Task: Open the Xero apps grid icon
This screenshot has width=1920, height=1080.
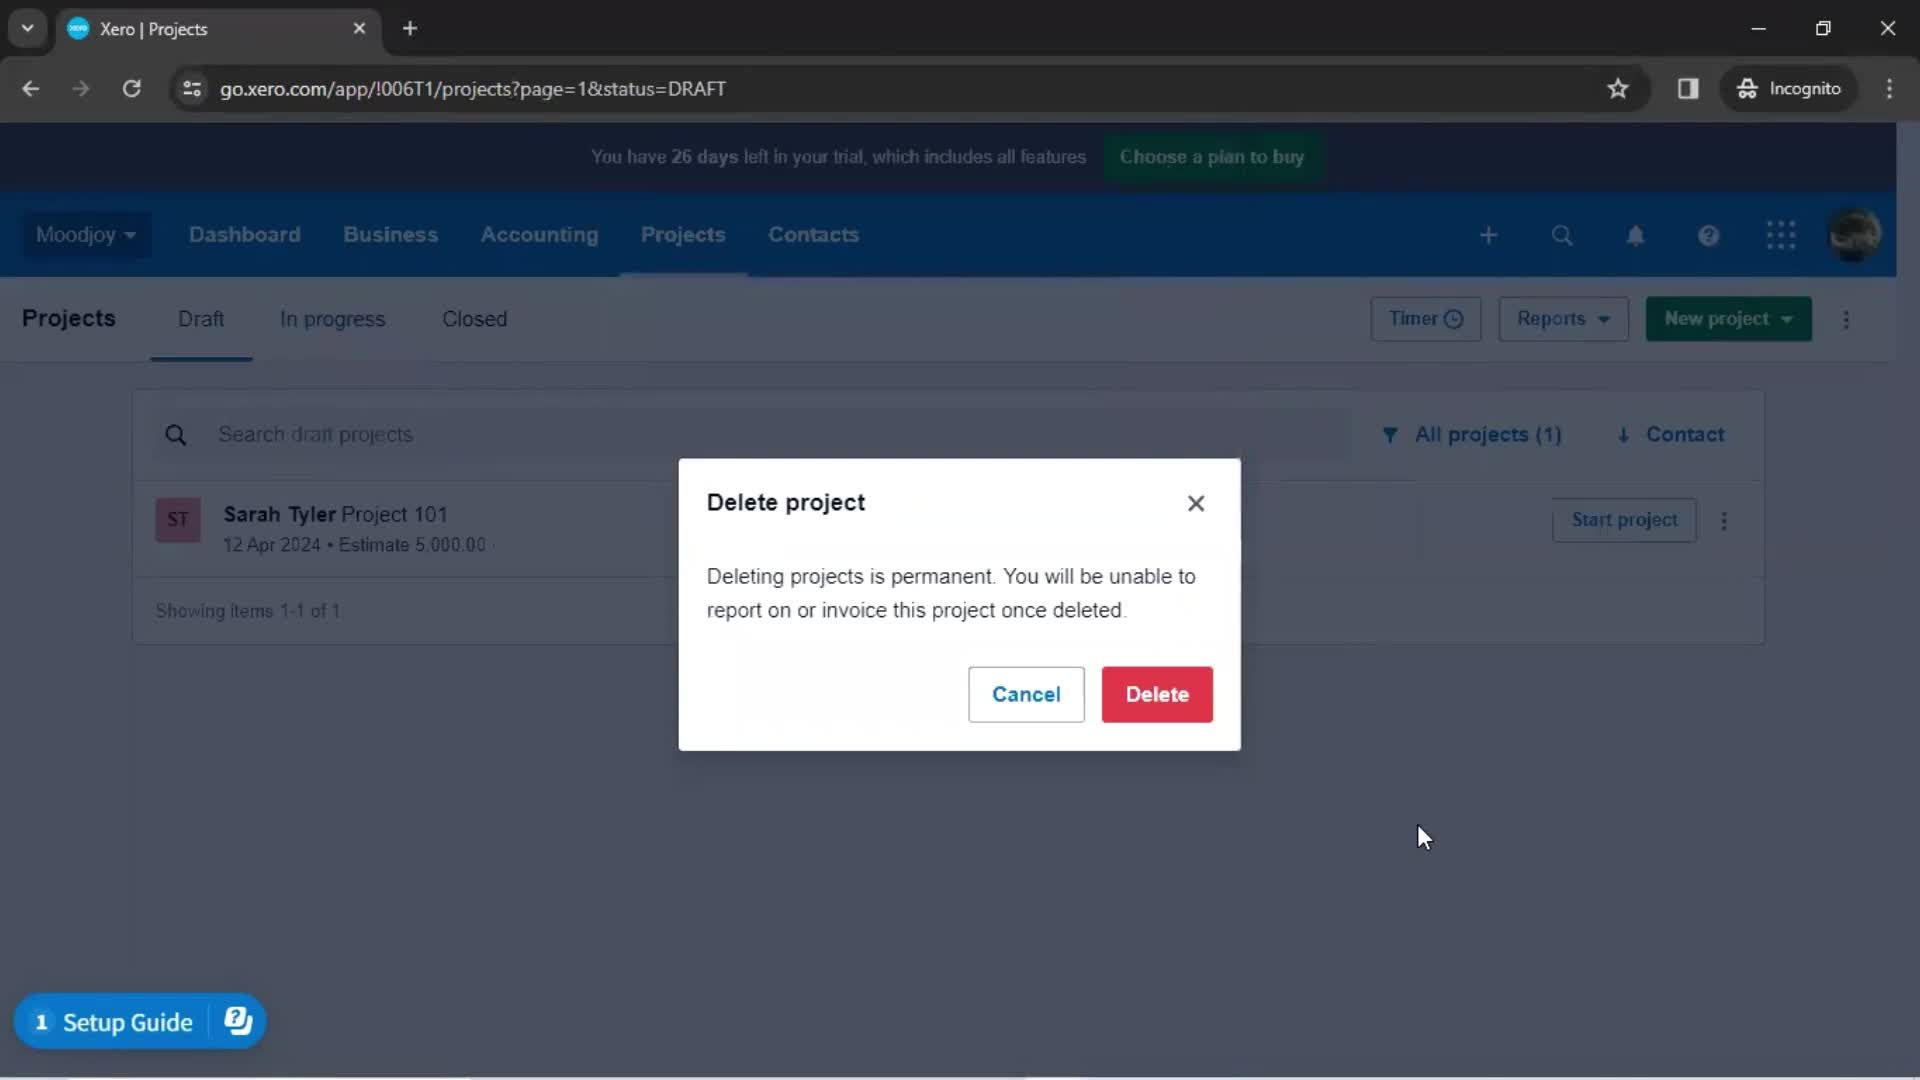Action: [x=1781, y=235]
